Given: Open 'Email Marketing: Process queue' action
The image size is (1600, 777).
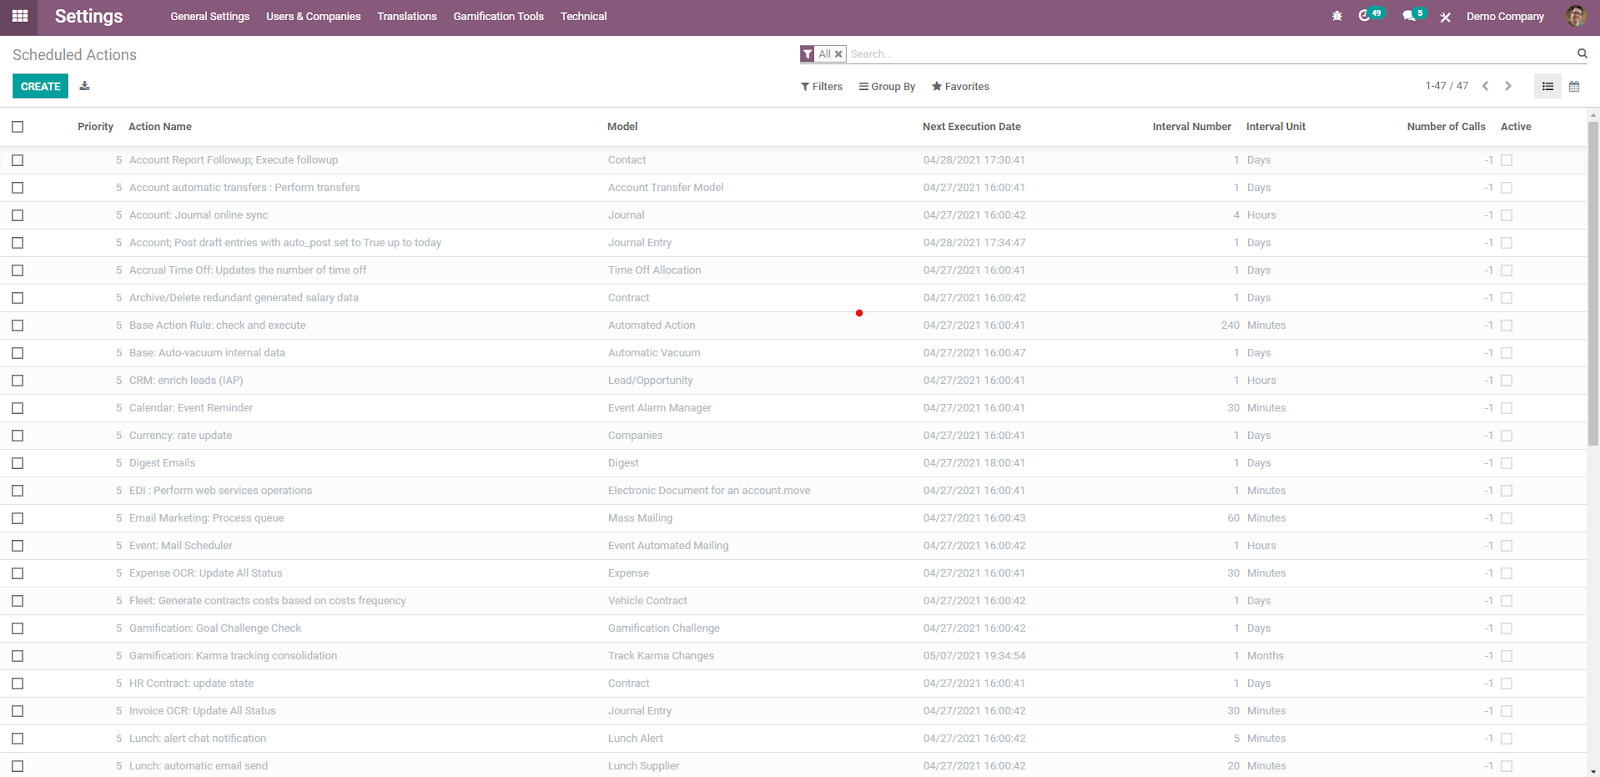Looking at the screenshot, I should click(x=206, y=518).
